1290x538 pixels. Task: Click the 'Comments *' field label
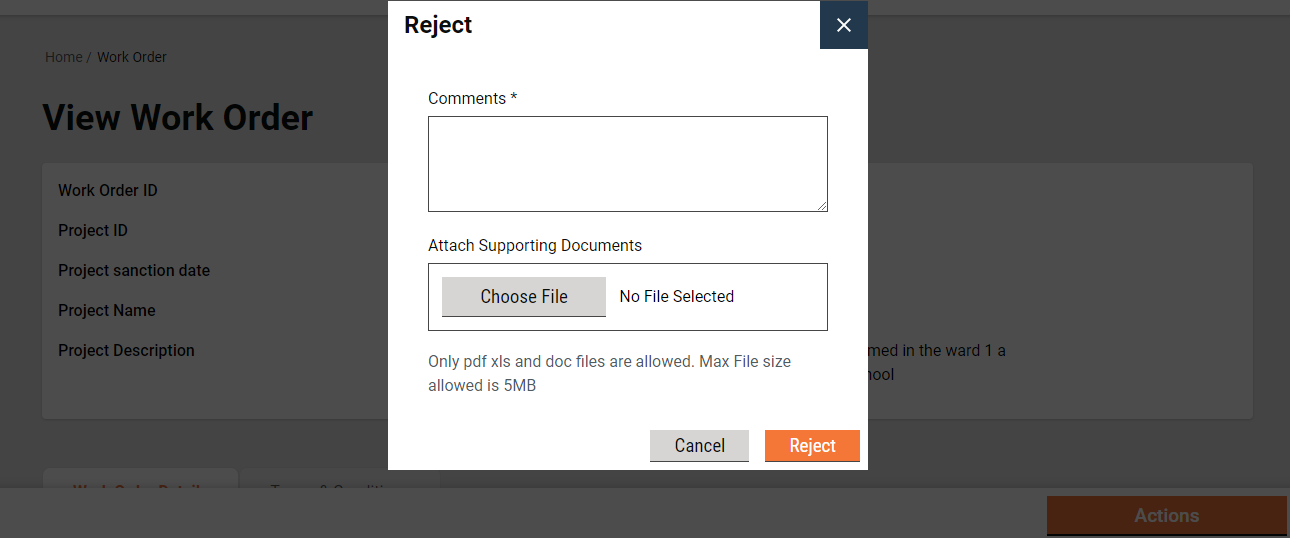pyautogui.click(x=472, y=98)
